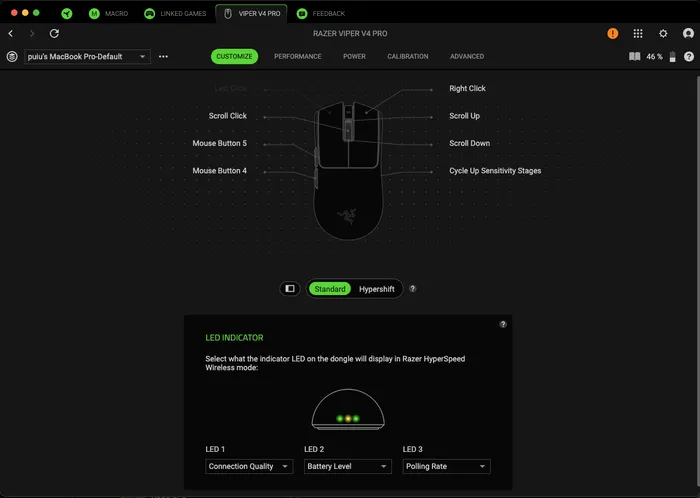
Task: Open the Feedback tab
Action: pos(321,13)
